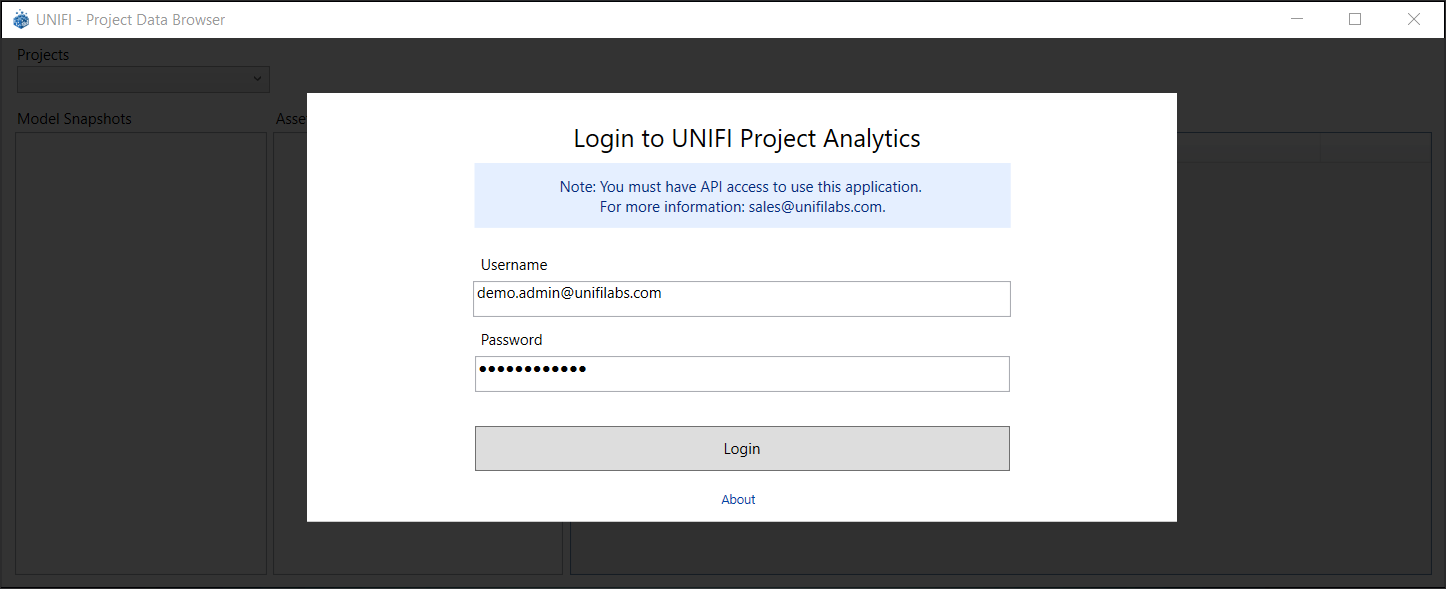Screen dimensions: 1446x589
Task: Click the Projects label
Action: click(x=43, y=55)
